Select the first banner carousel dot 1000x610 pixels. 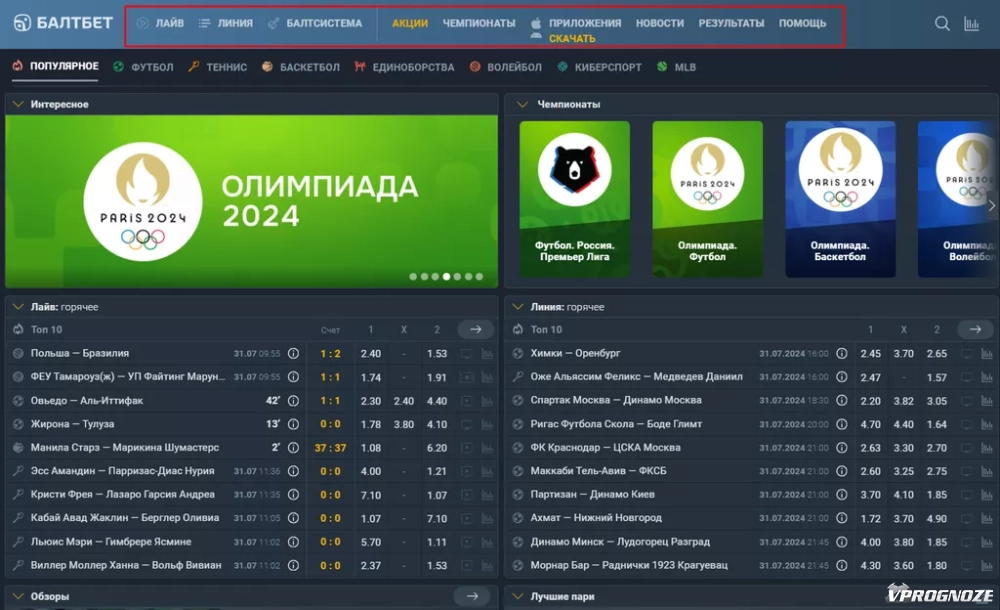click(x=413, y=276)
